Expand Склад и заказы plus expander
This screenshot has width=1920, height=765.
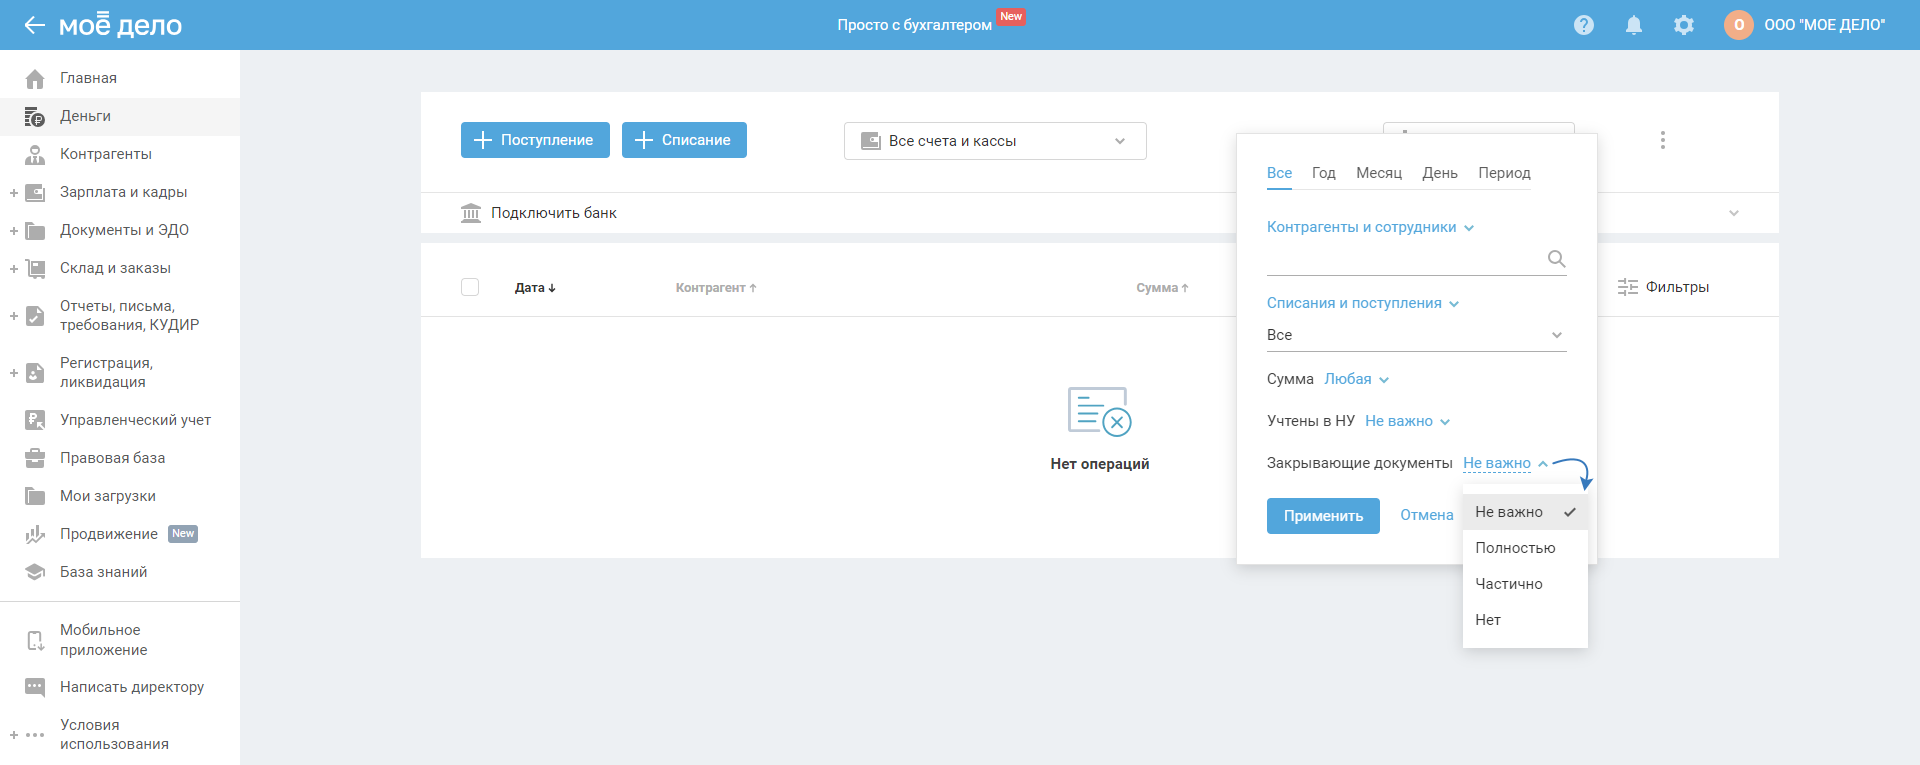(x=14, y=268)
